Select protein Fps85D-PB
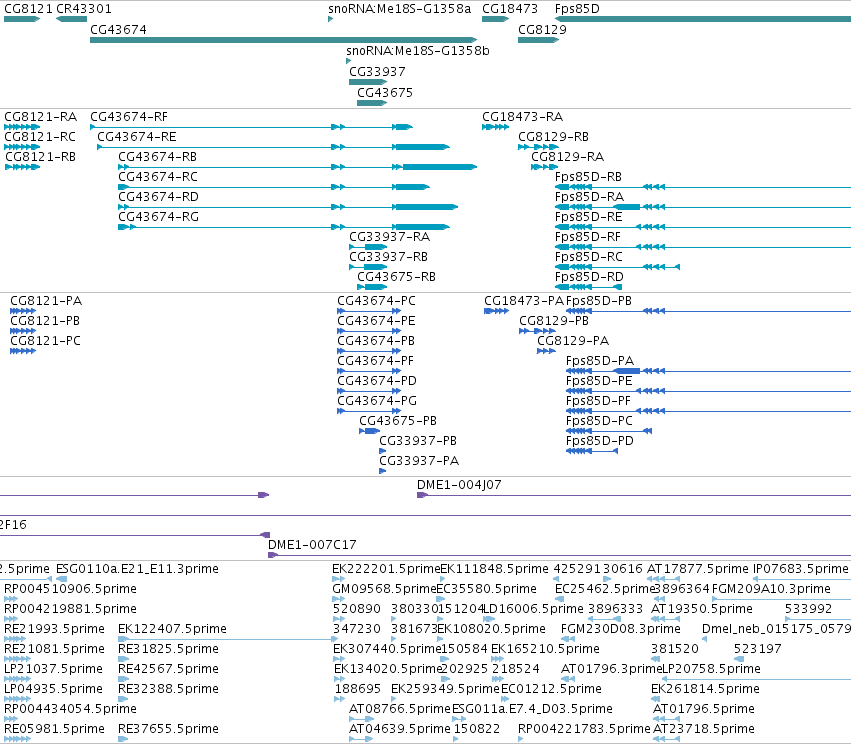Viewport: 851px width, 744px height. pos(599,301)
